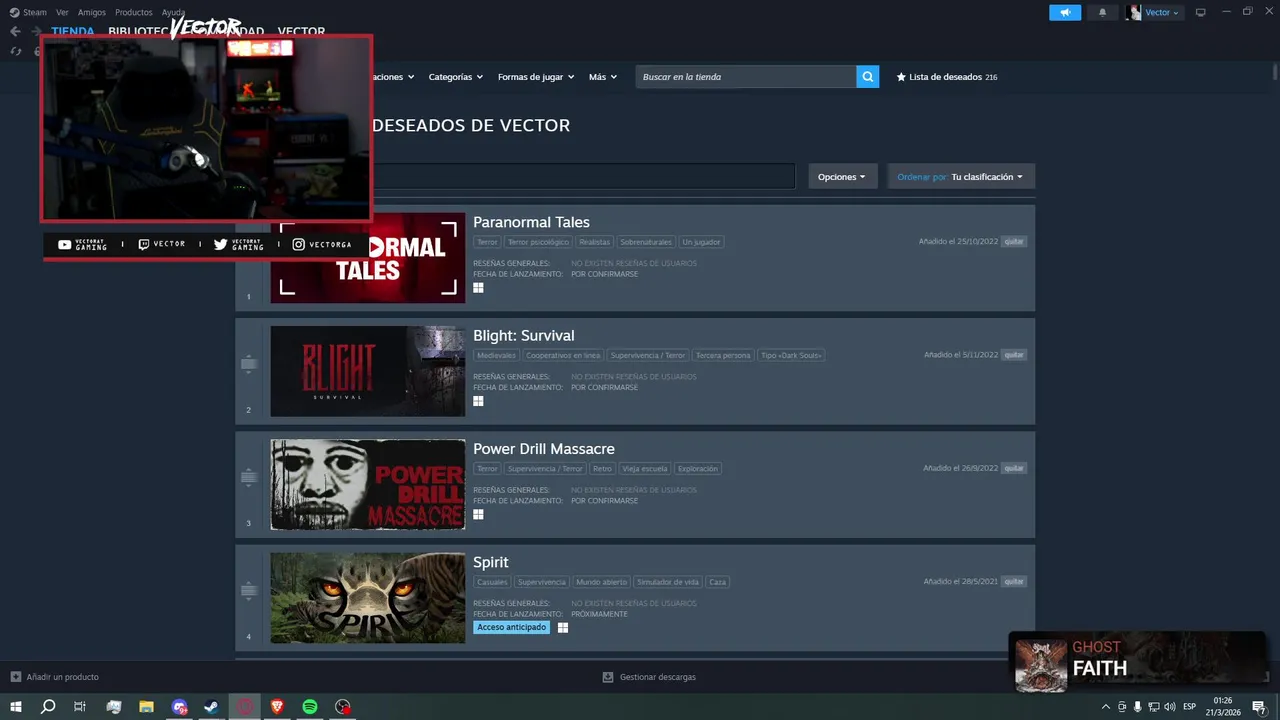Open Windows taskbar search

pyautogui.click(x=47, y=707)
